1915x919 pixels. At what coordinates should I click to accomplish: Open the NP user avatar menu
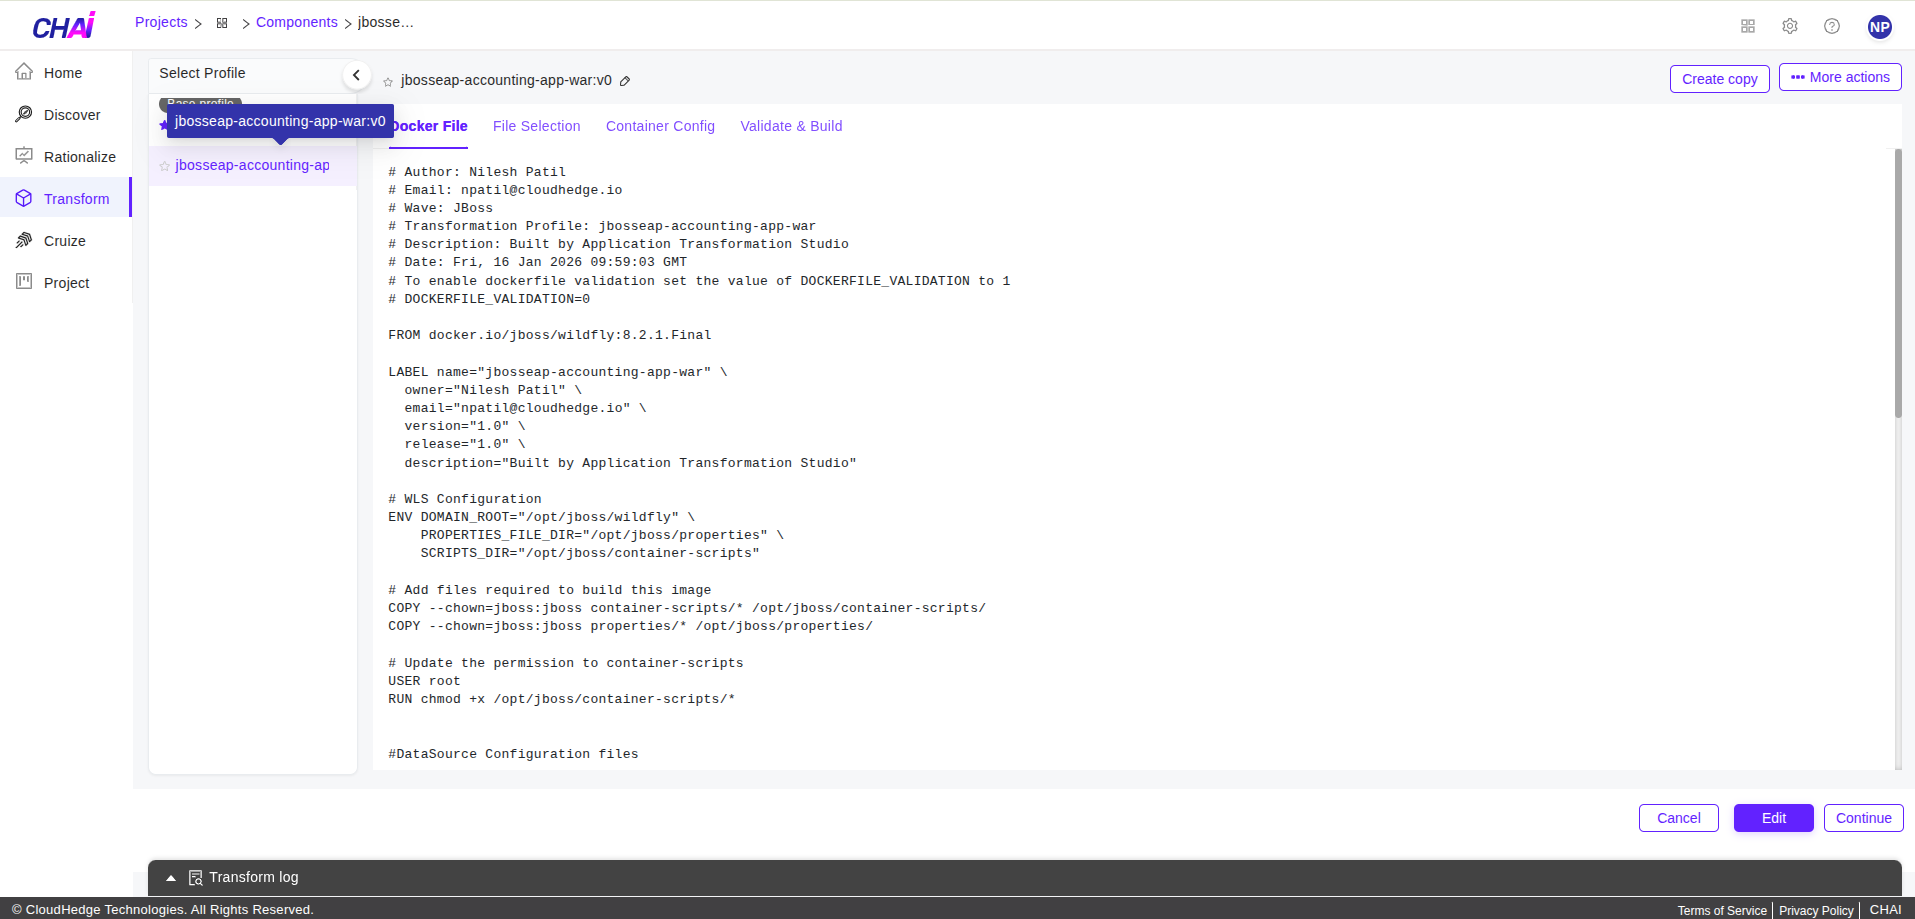click(1880, 27)
